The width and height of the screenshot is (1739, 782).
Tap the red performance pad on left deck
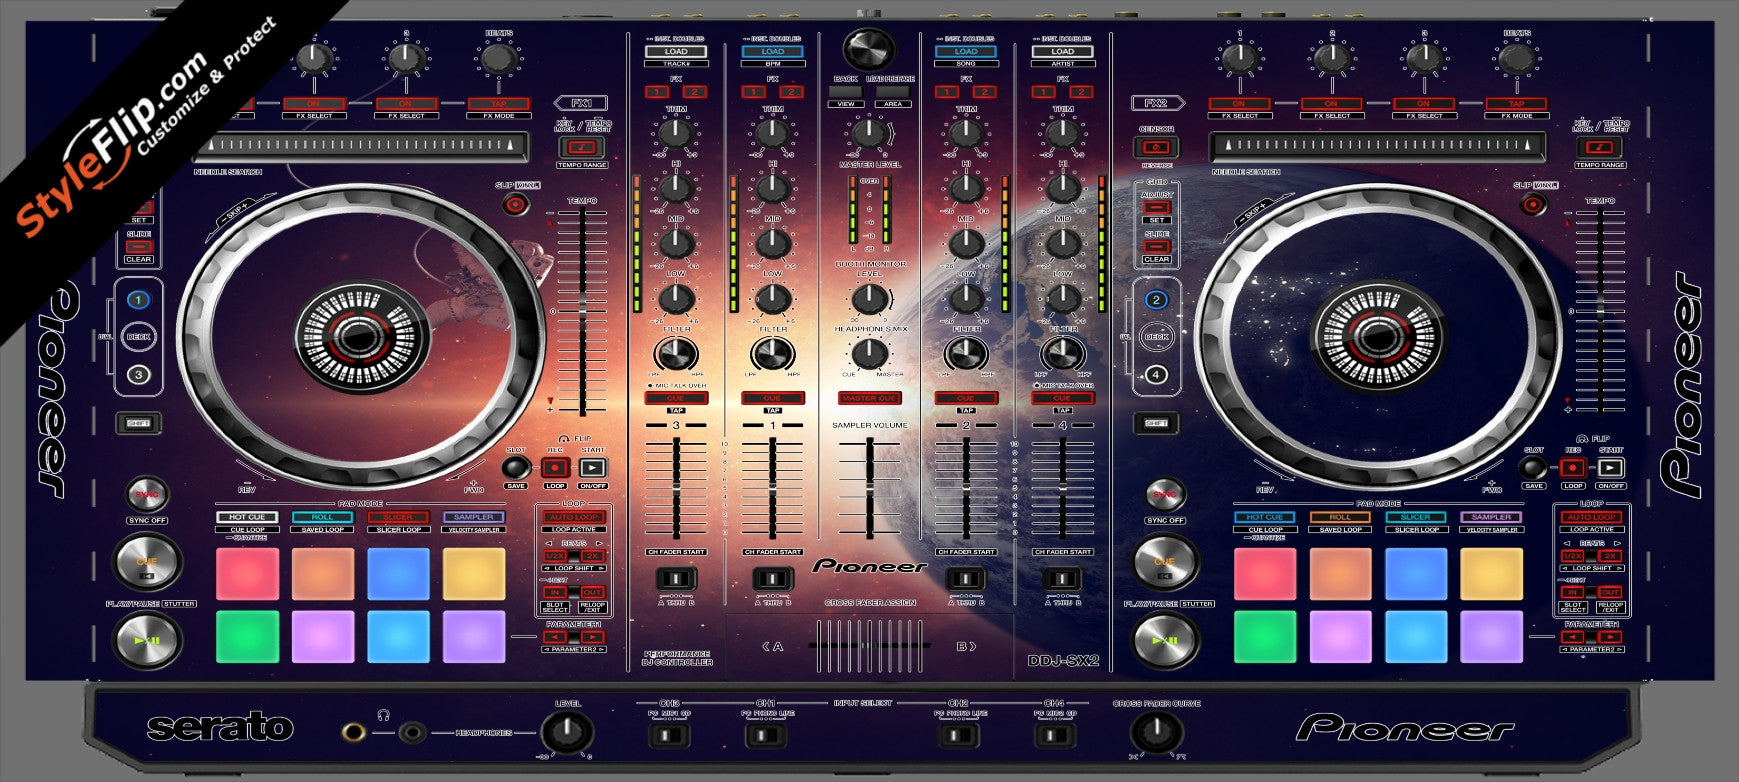pyautogui.click(x=247, y=574)
